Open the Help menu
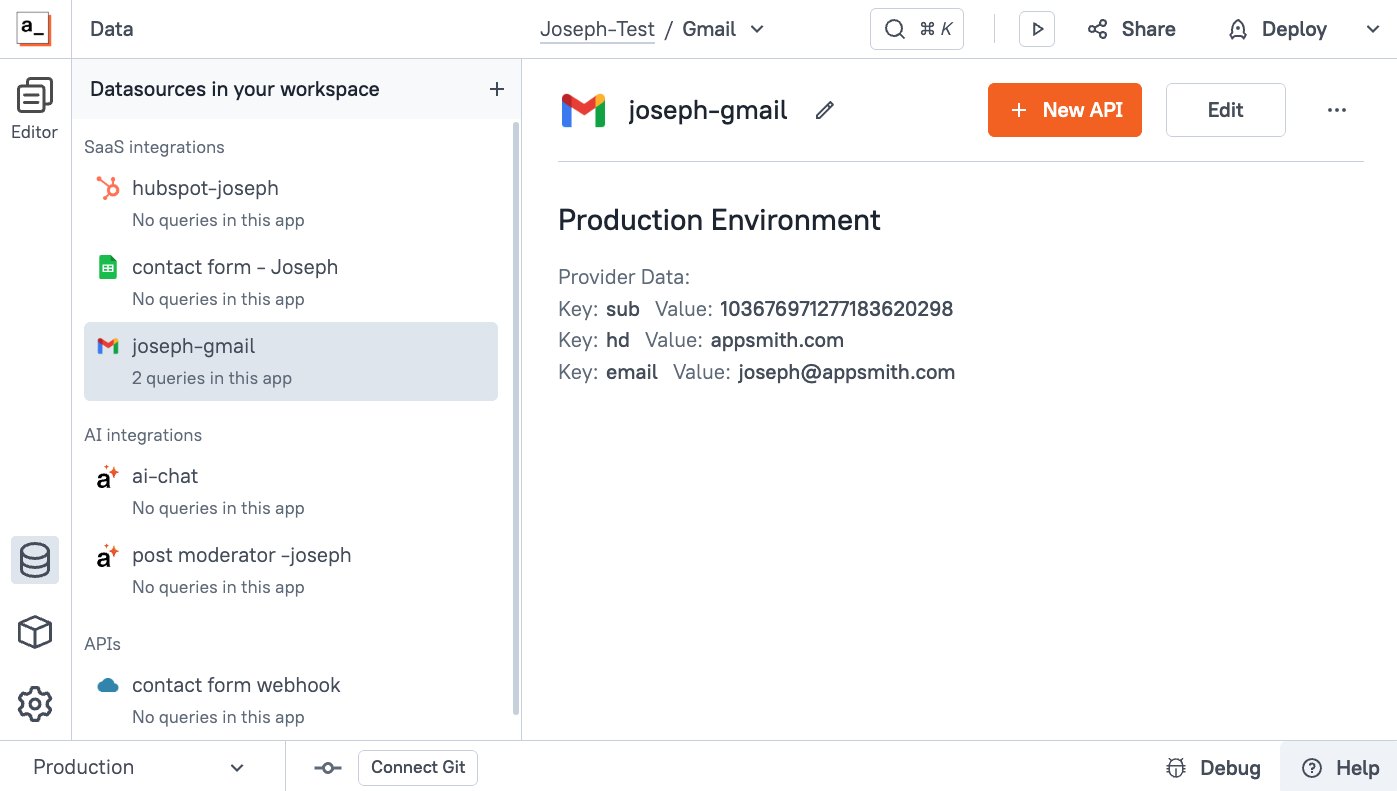The image size is (1397, 791). tap(1339, 767)
